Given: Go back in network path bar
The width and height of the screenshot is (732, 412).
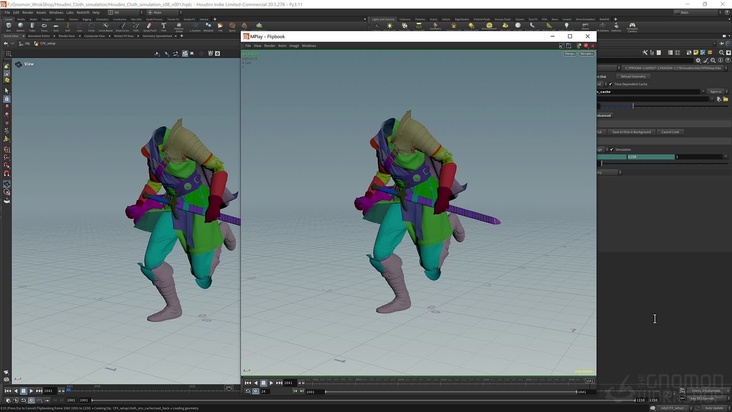Looking at the screenshot, I should click(x=6, y=43).
